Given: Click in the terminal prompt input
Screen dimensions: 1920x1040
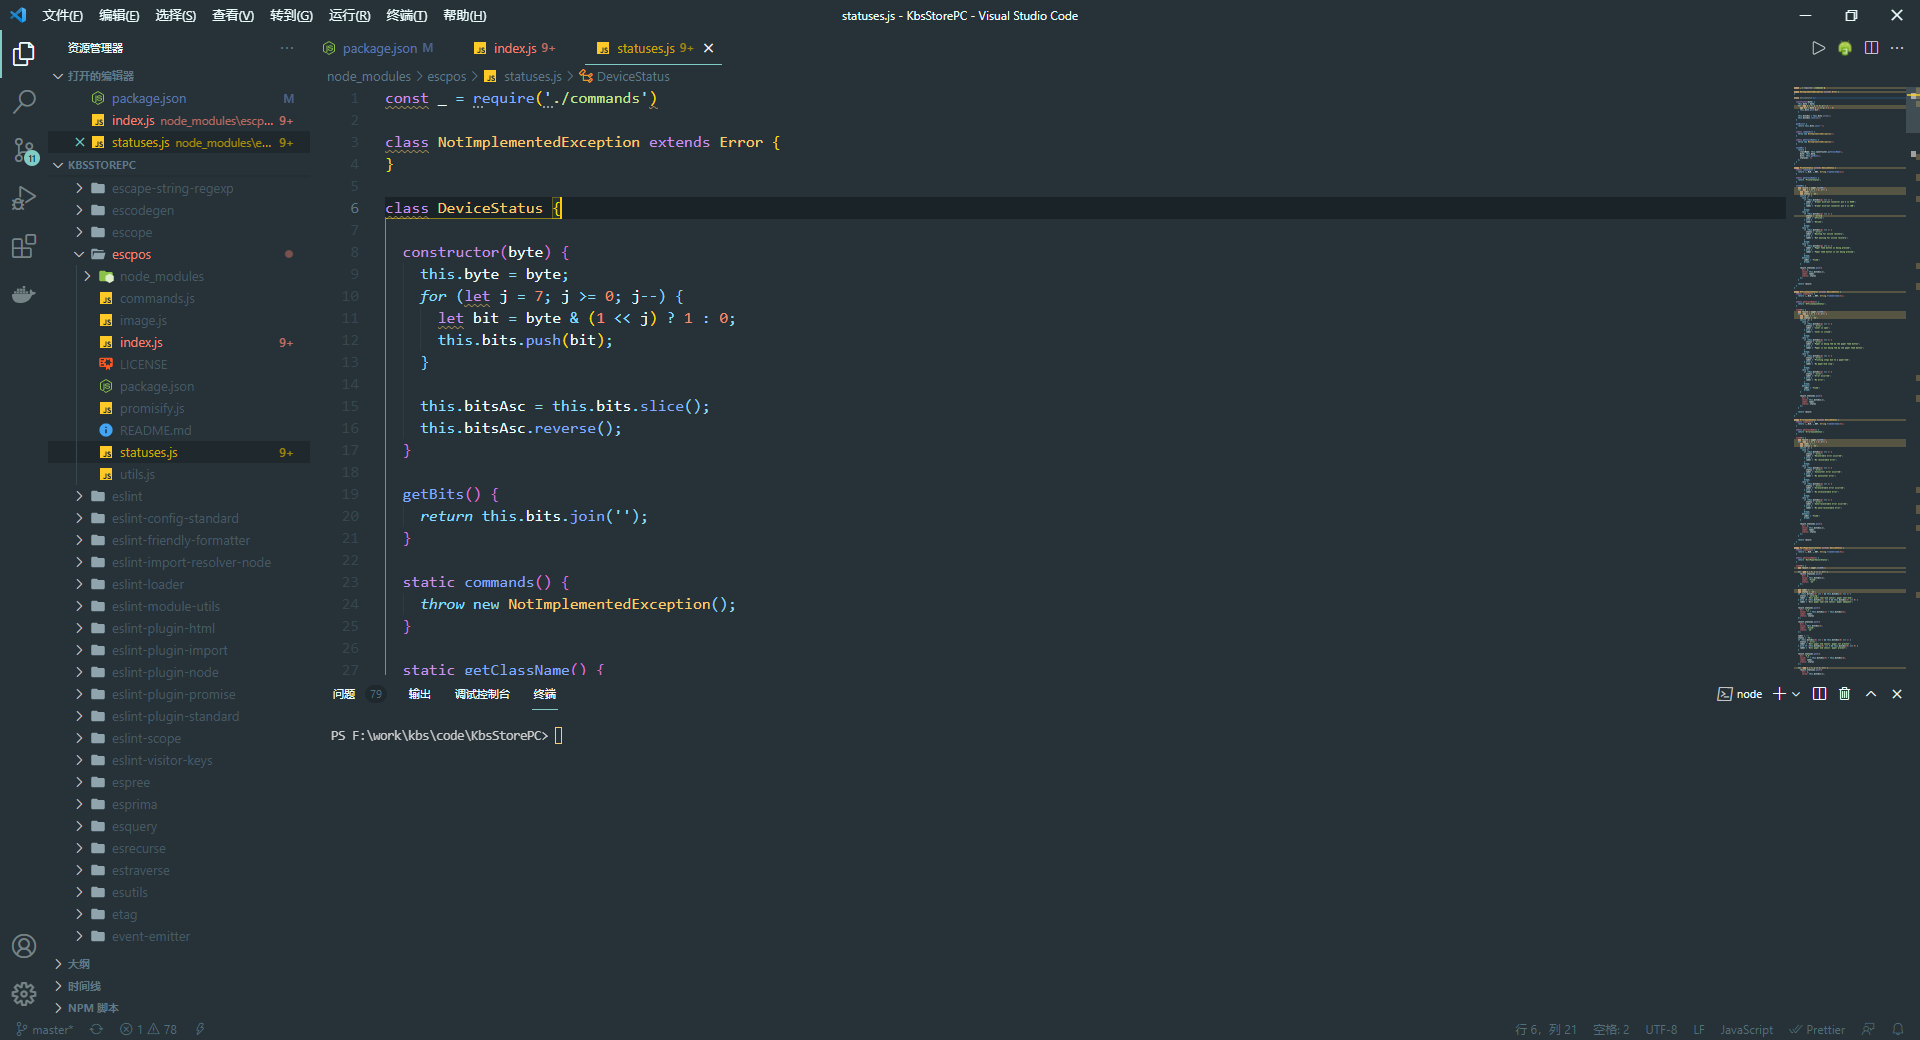Looking at the screenshot, I should tap(559, 735).
